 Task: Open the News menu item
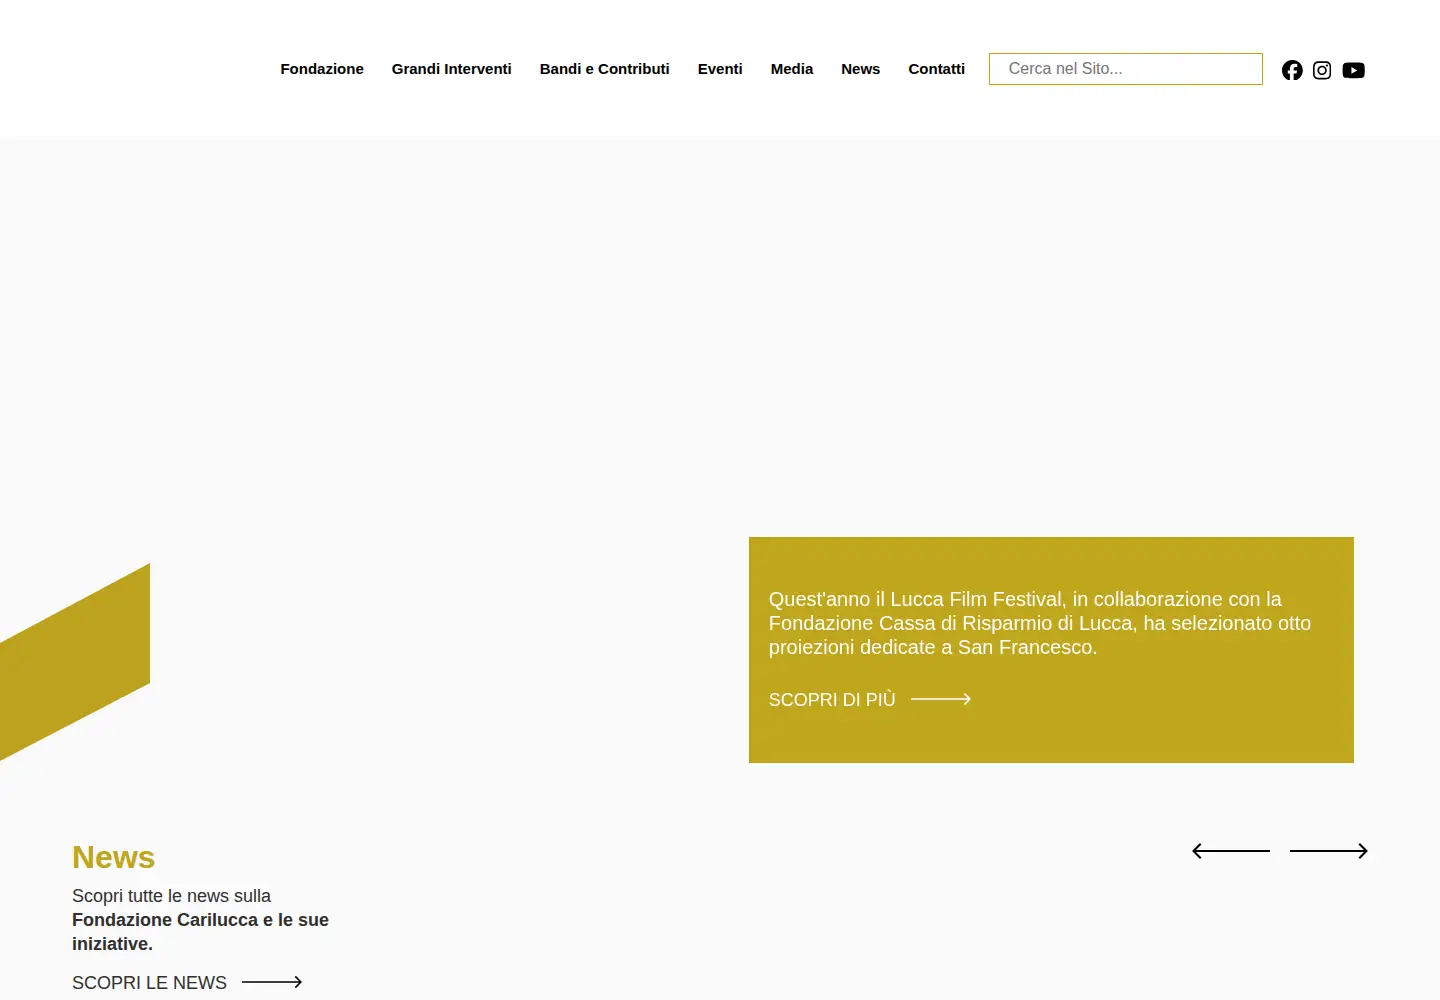pos(861,69)
